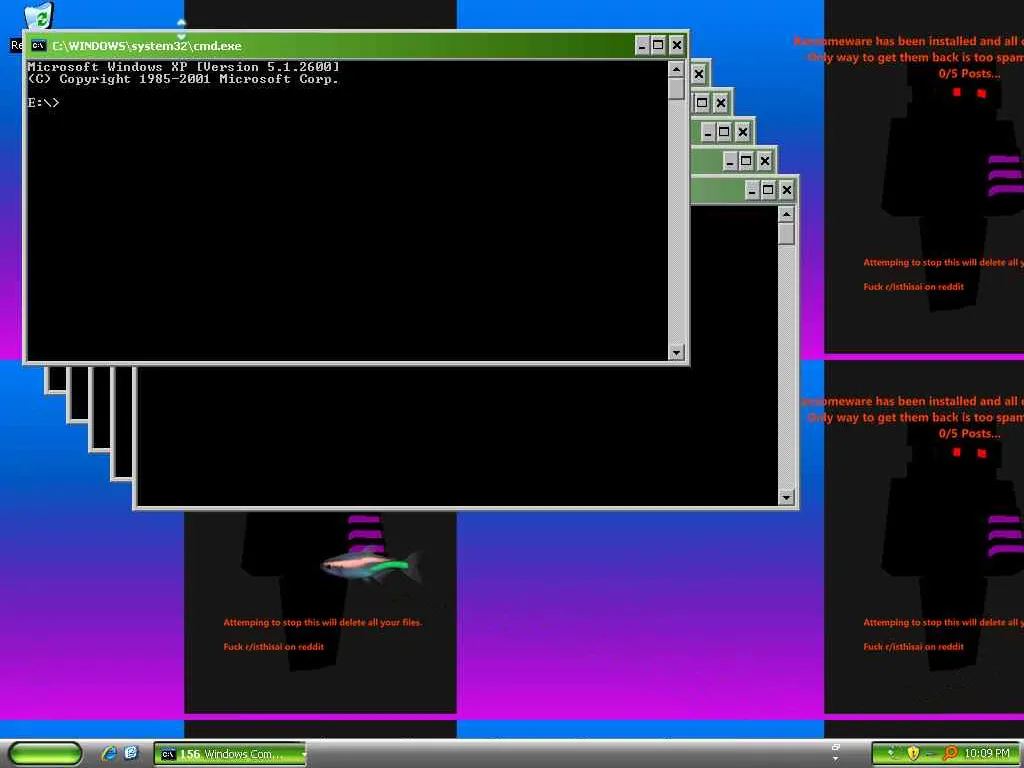Close the third cascaded cmd window from the top
The width and height of the screenshot is (1024, 768).
tap(720, 103)
